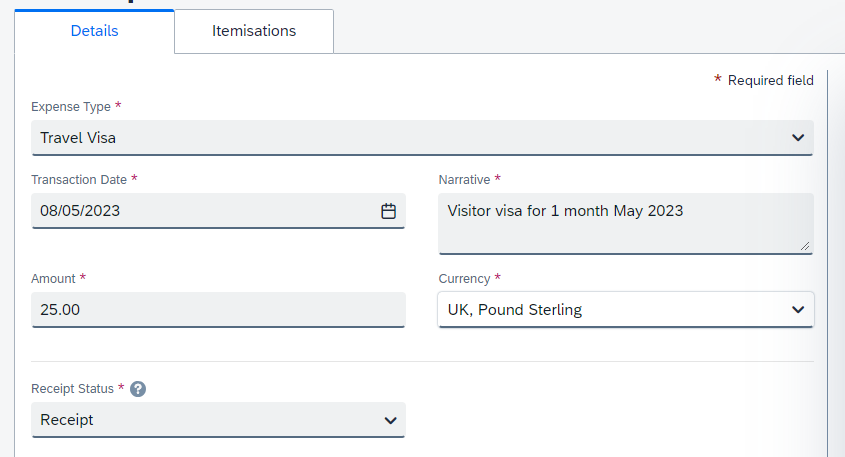Screen dimensions: 845x457
Task: Click the Transaction Date label
Action: 79,180
